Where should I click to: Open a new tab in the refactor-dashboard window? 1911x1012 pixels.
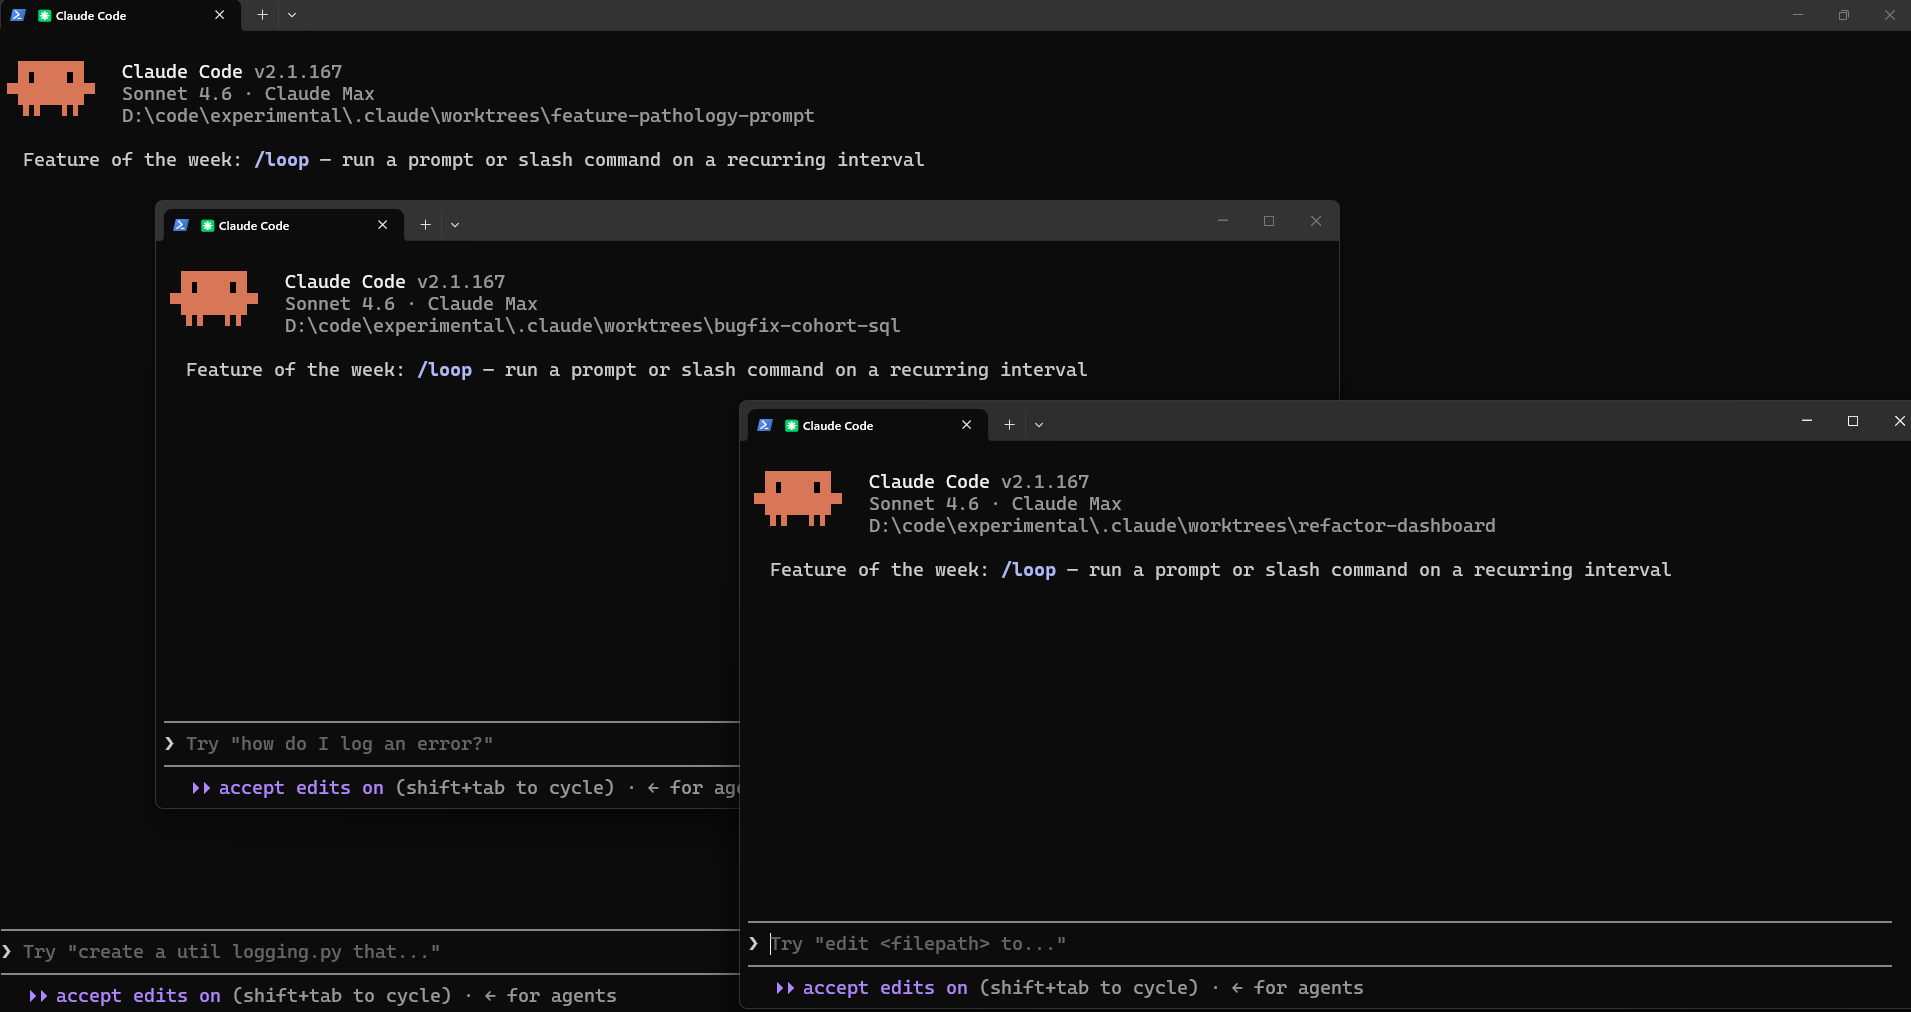pos(1009,425)
